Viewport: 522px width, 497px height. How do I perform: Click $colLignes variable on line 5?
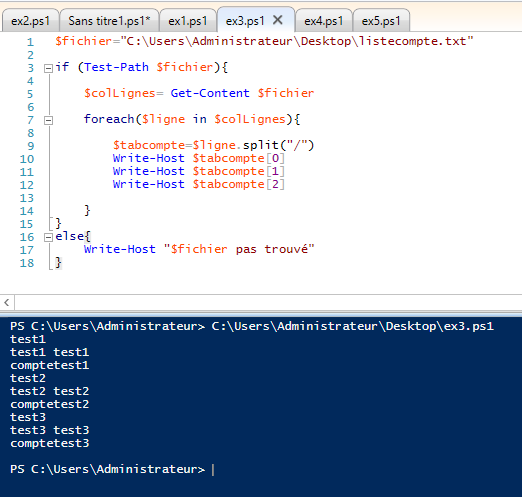click(119, 93)
